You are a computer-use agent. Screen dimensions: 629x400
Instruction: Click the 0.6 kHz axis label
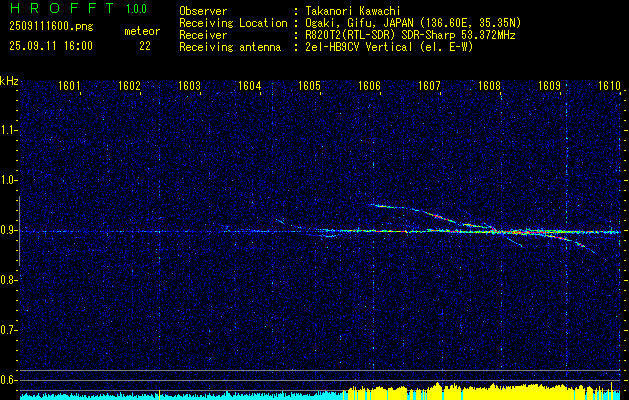8,380
